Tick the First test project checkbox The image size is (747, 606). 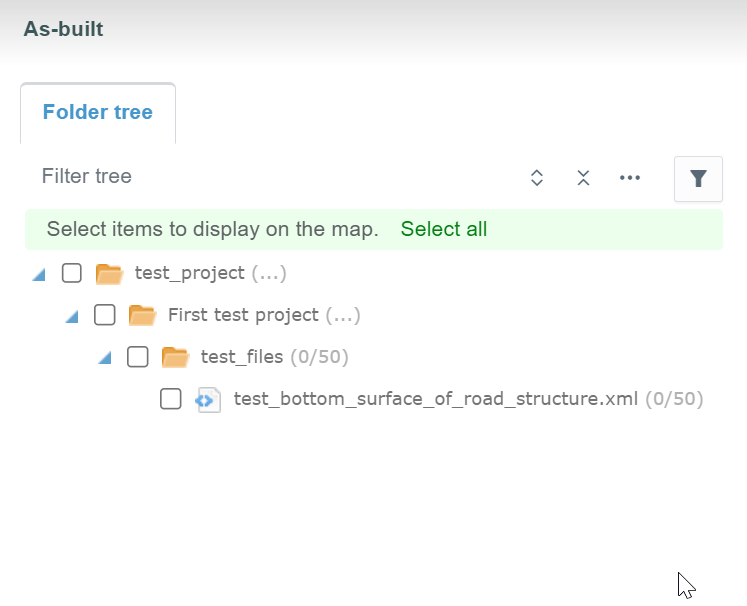[x=105, y=315]
